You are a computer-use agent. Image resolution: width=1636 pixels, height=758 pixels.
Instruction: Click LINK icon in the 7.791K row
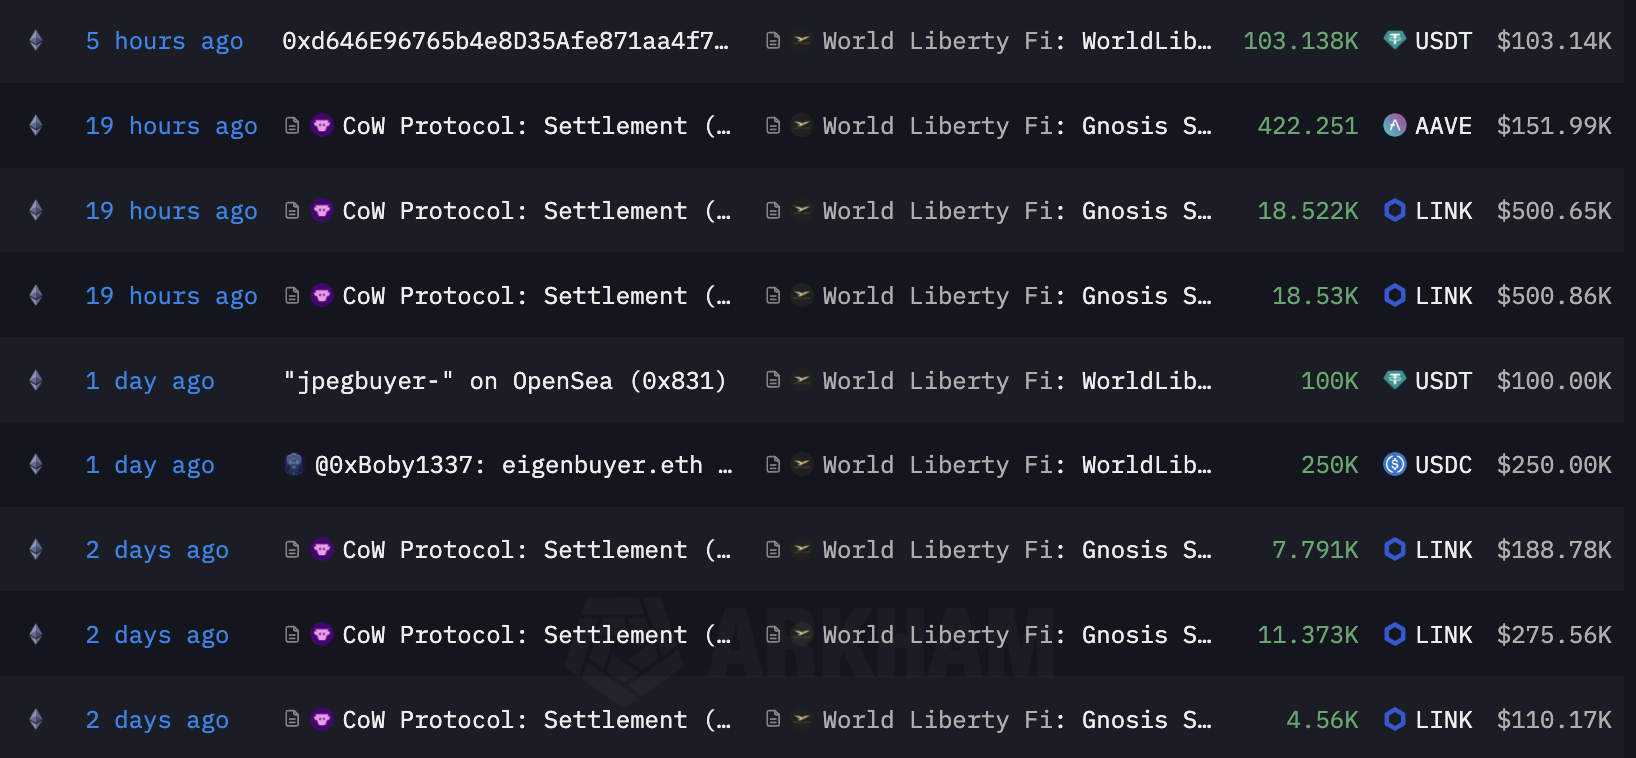[x=1394, y=550]
